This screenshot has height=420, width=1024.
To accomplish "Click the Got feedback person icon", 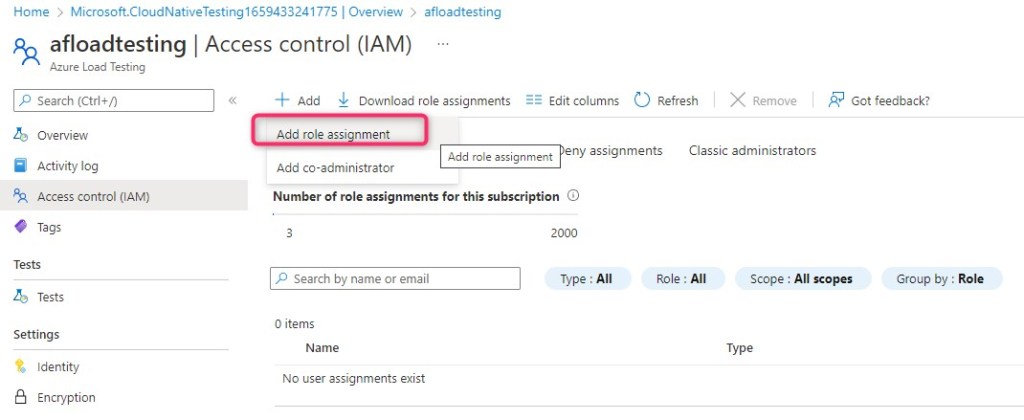I will tap(837, 100).
